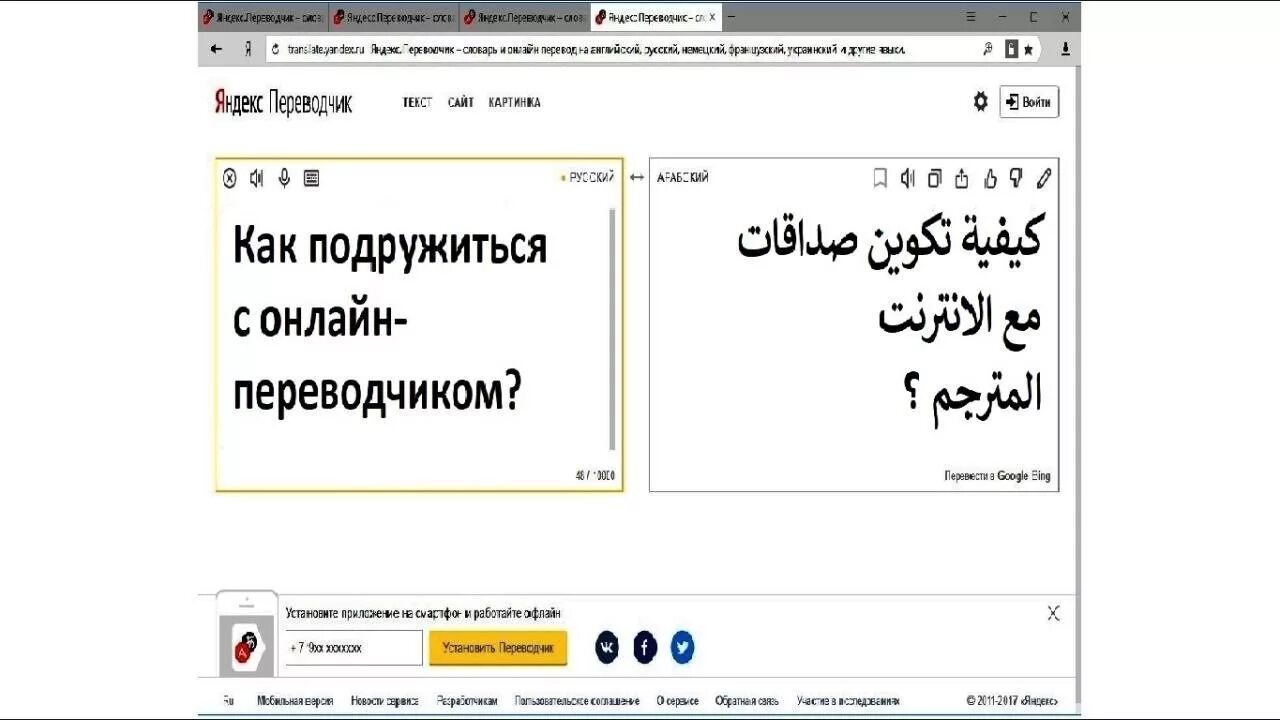Go back with the browser arrow
The height and width of the screenshot is (720, 1280).
point(217,48)
